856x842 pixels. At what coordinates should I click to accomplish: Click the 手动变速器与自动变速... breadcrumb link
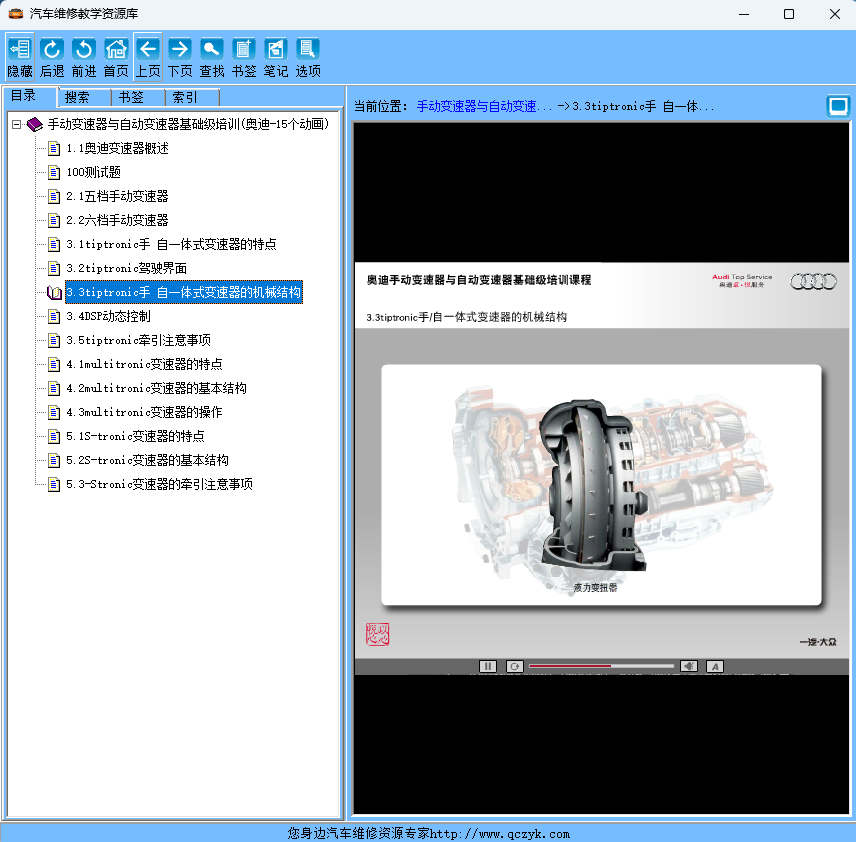pyautogui.click(x=484, y=106)
